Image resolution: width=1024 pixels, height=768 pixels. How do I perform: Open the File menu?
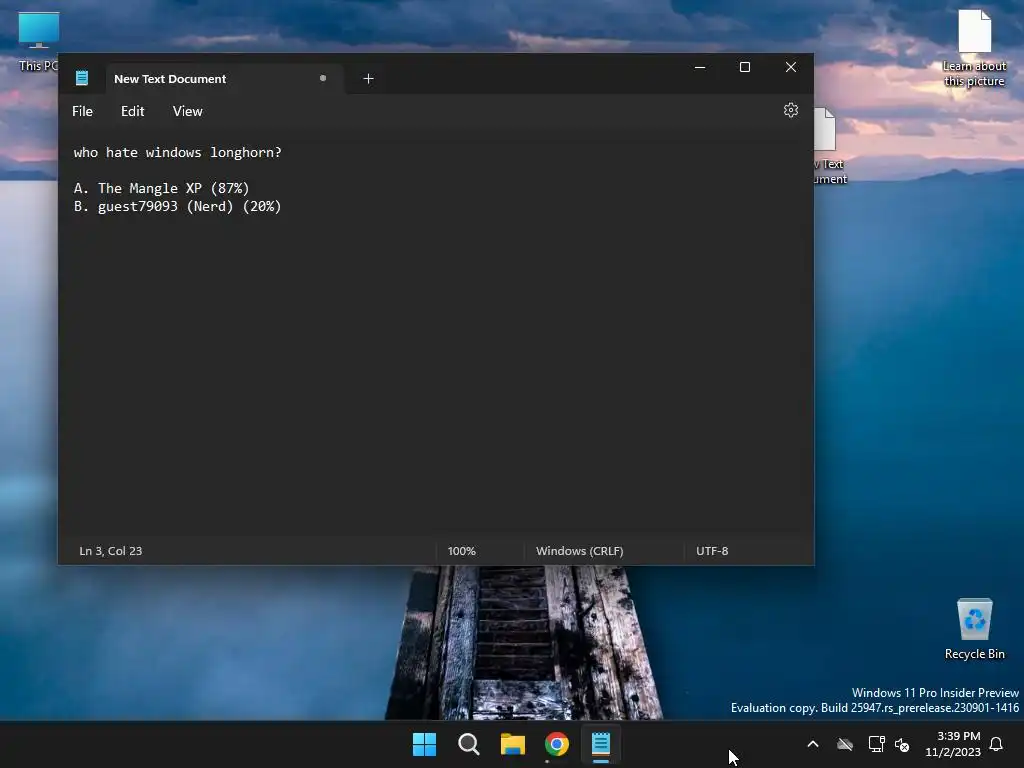pyautogui.click(x=82, y=111)
